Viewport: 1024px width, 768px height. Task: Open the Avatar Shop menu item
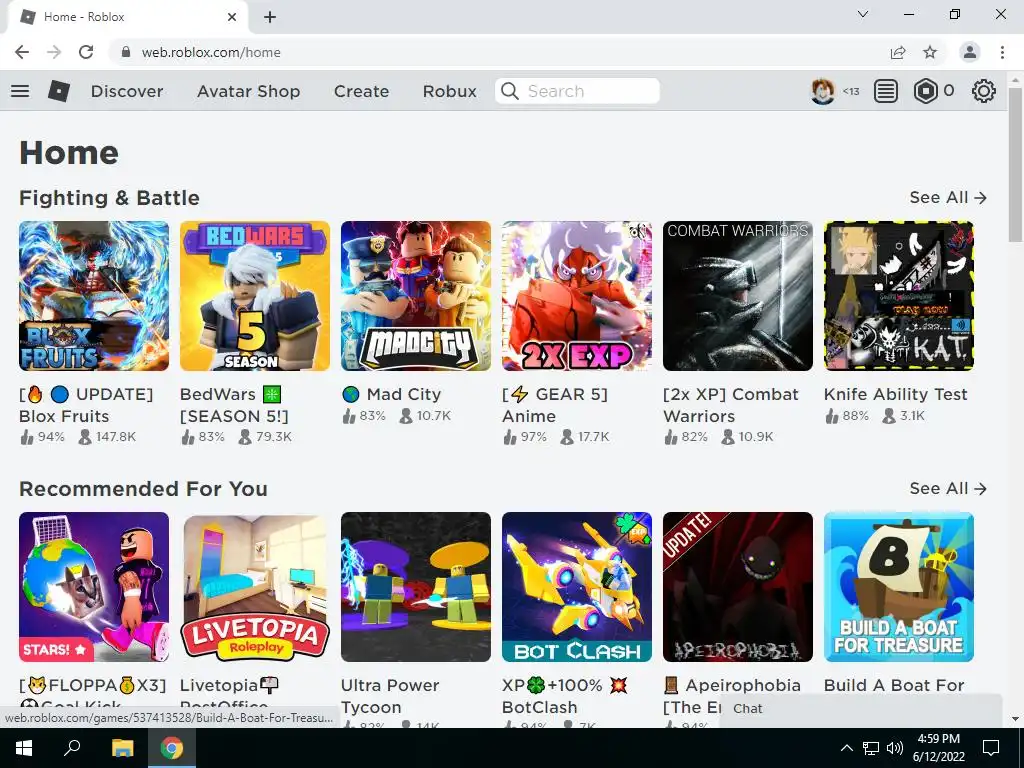tap(249, 91)
